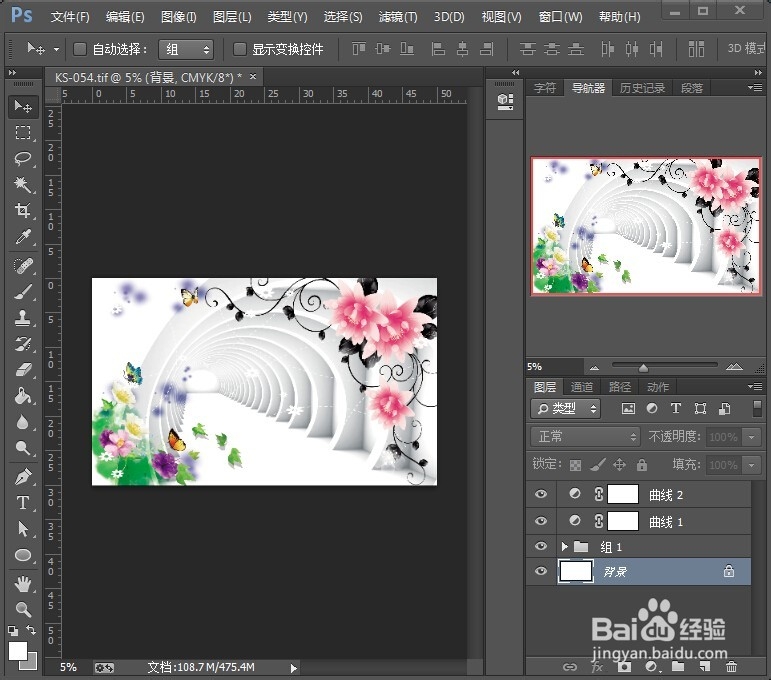The image size is (771, 680).
Task: Select the Ellipse shape tool
Action: (23, 555)
